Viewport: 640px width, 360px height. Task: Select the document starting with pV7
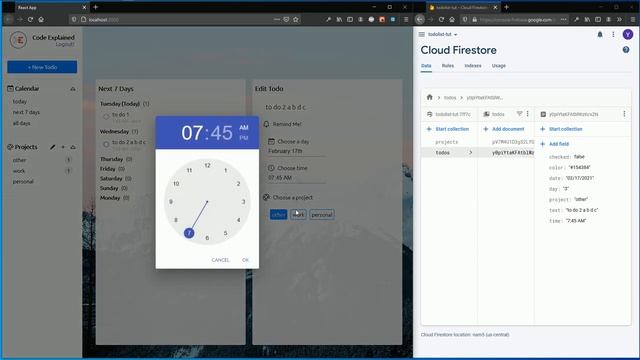pos(513,142)
